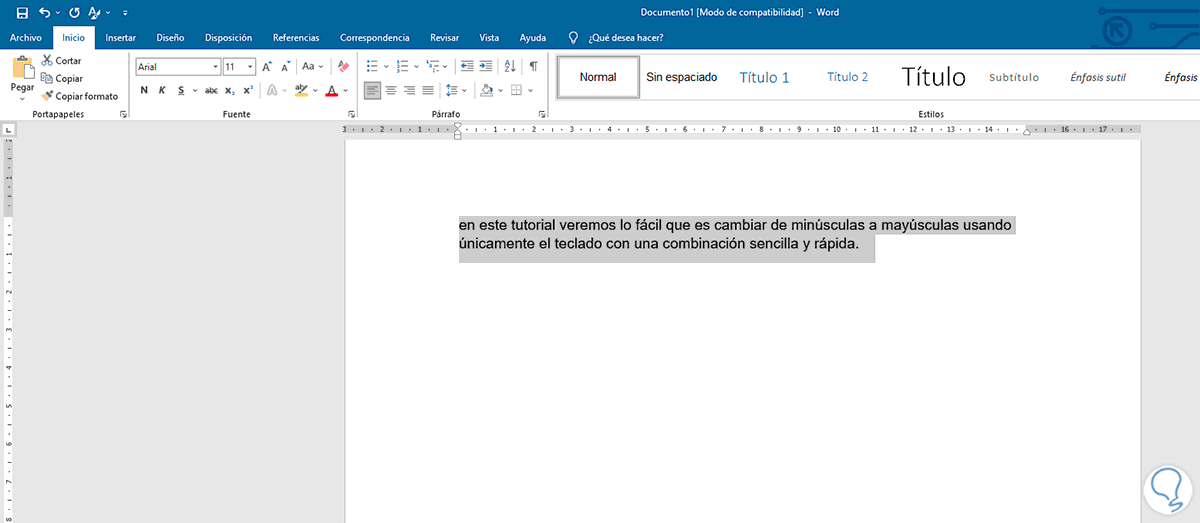
Task: Click the Pegar clipboard icon
Action: click(x=22, y=68)
